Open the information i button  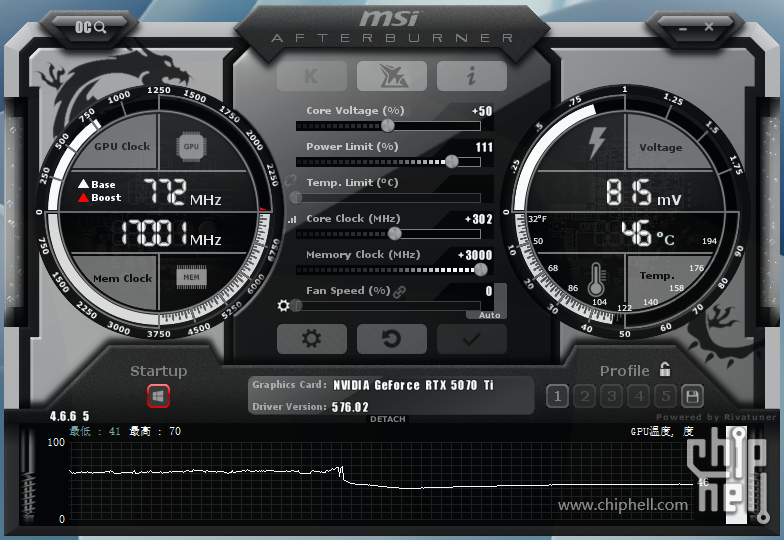coord(472,76)
